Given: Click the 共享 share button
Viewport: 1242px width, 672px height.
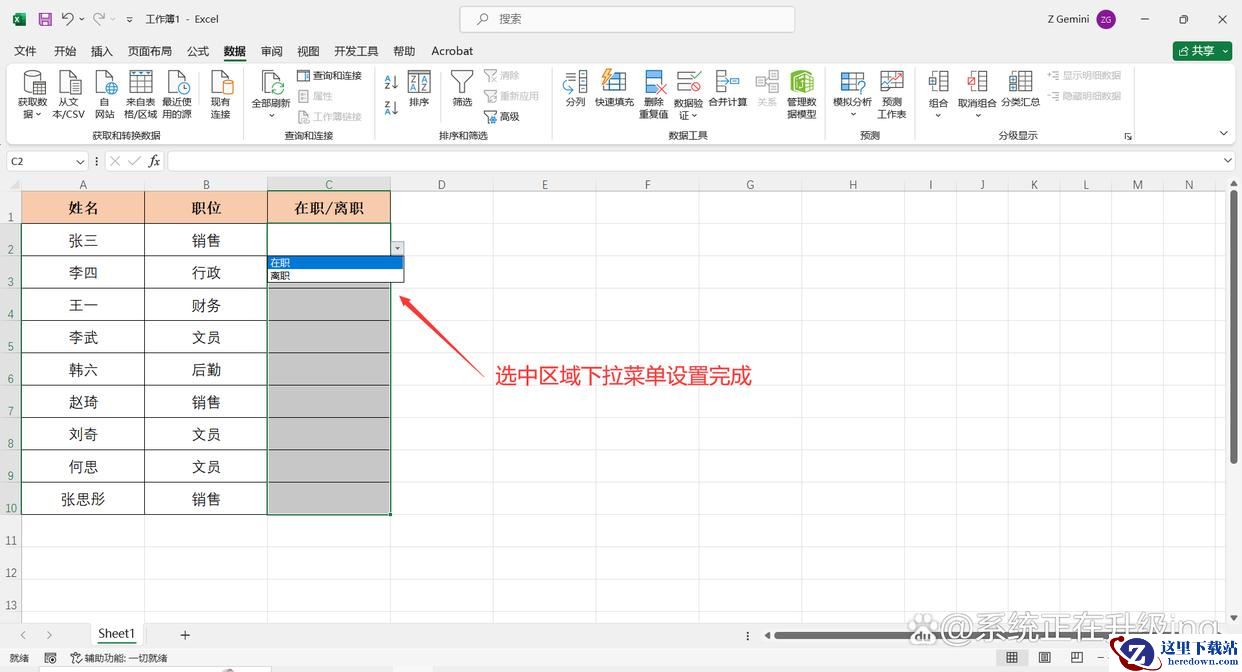Looking at the screenshot, I should coord(1202,51).
